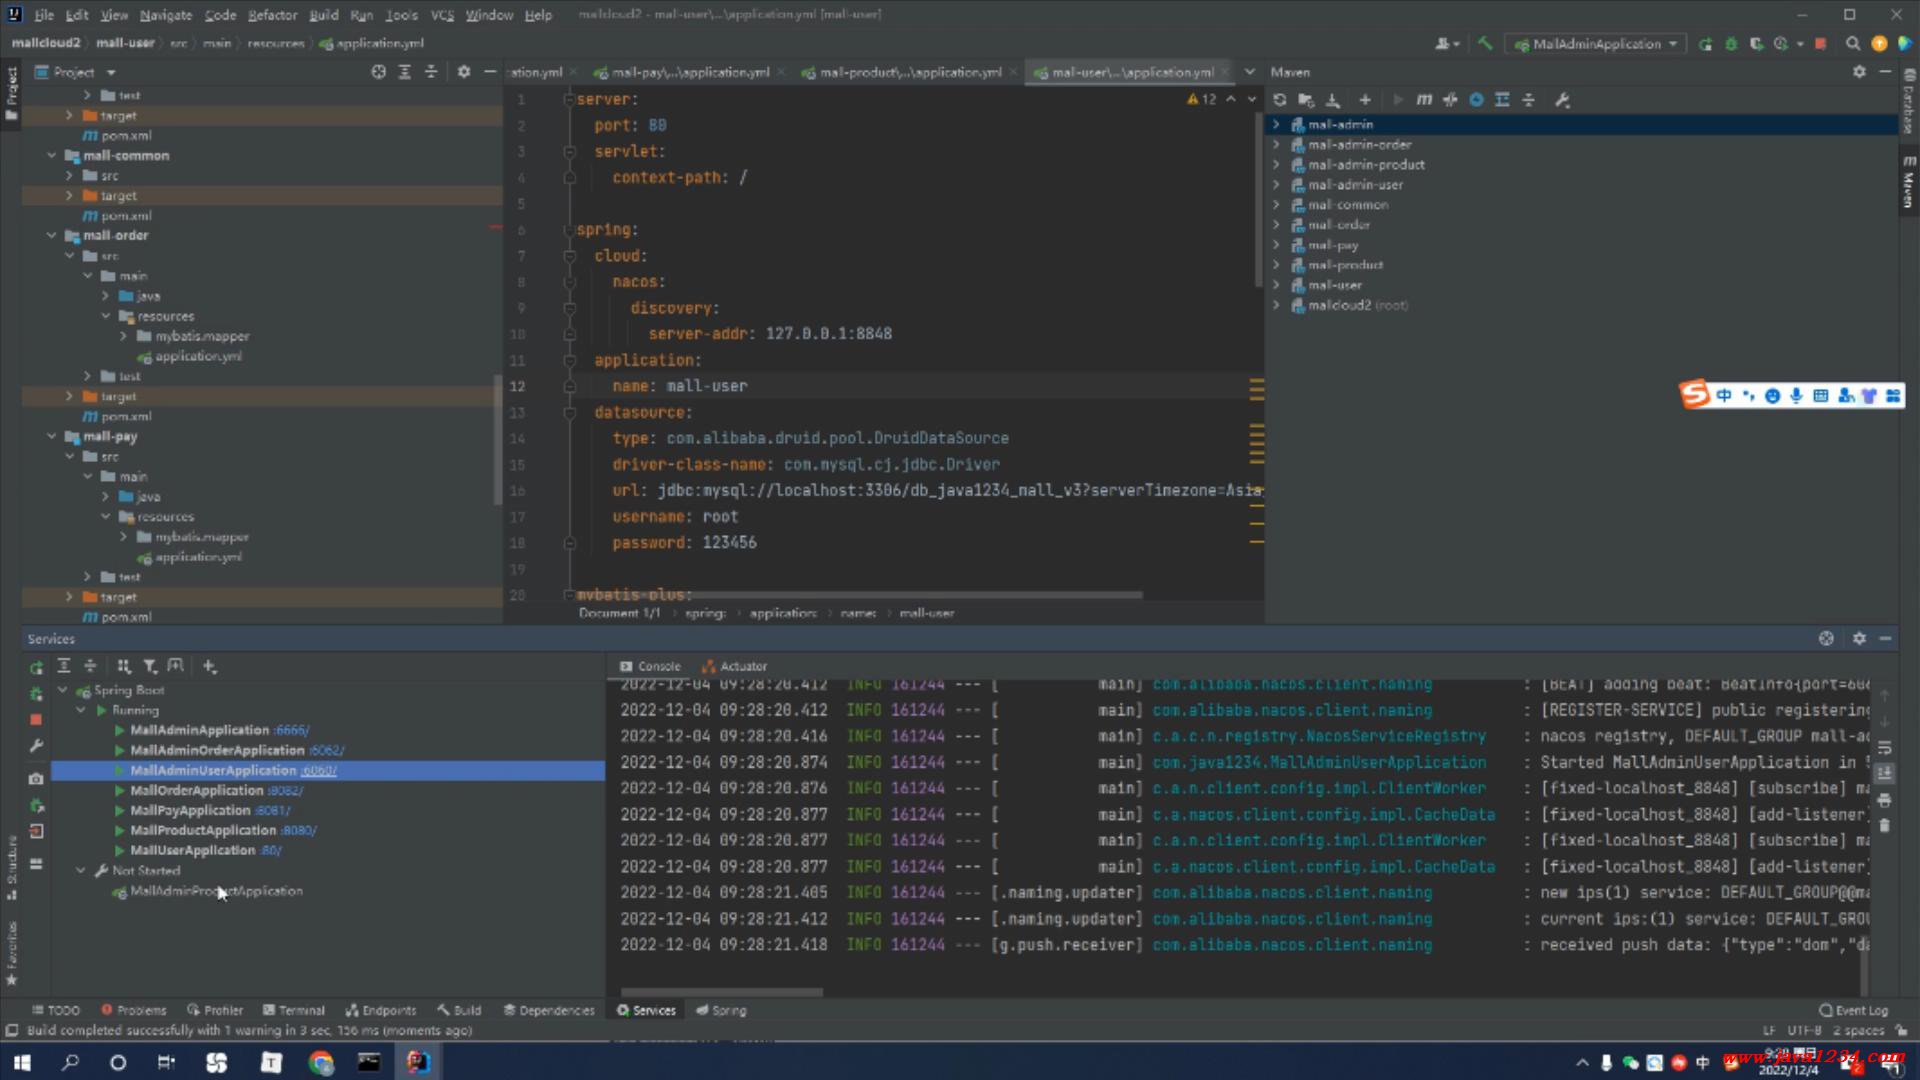Click Group By icon in Services toolbar
This screenshot has width=1920, height=1080.
pyautogui.click(x=124, y=666)
